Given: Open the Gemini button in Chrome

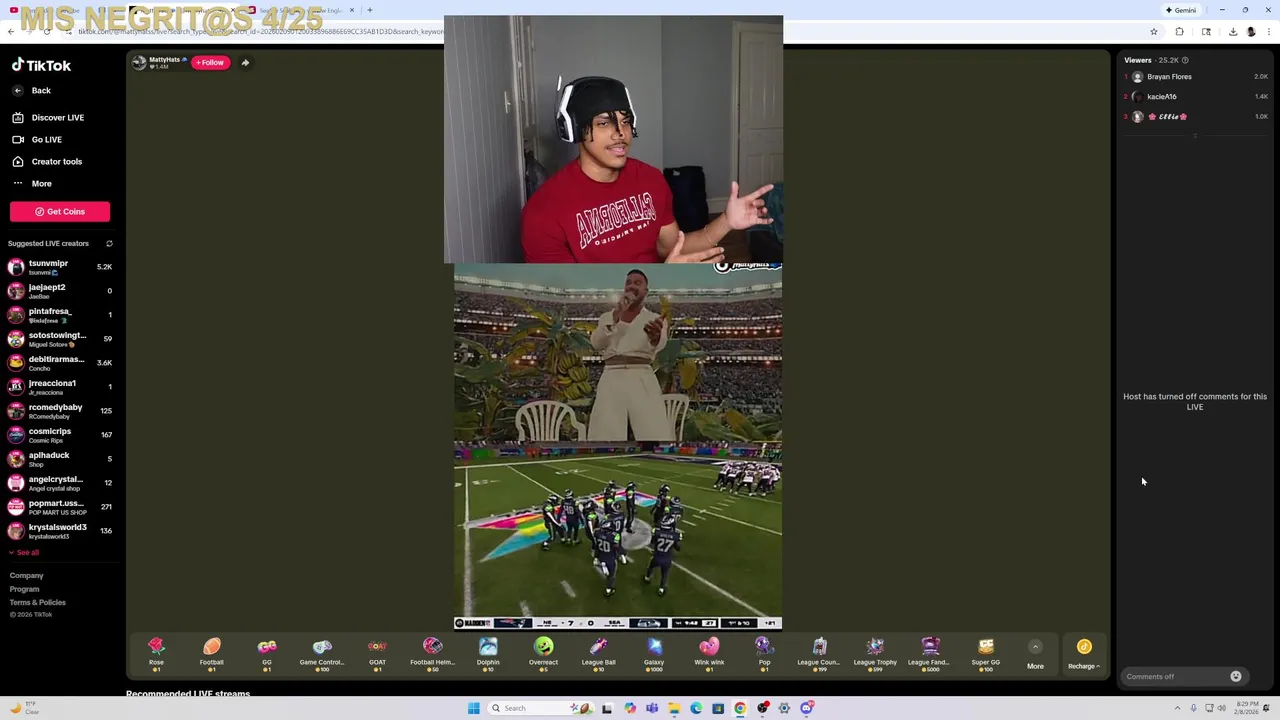Looking at the screenshot, I should (1180, 10).
